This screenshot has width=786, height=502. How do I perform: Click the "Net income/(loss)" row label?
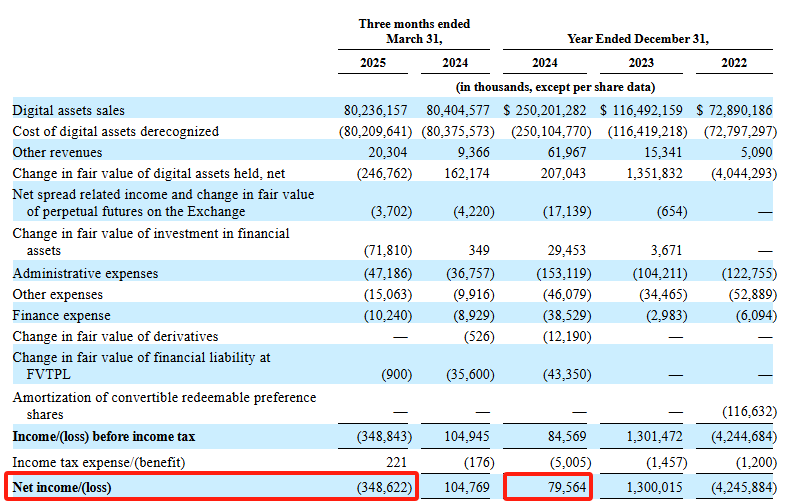(x=62, y=487)
